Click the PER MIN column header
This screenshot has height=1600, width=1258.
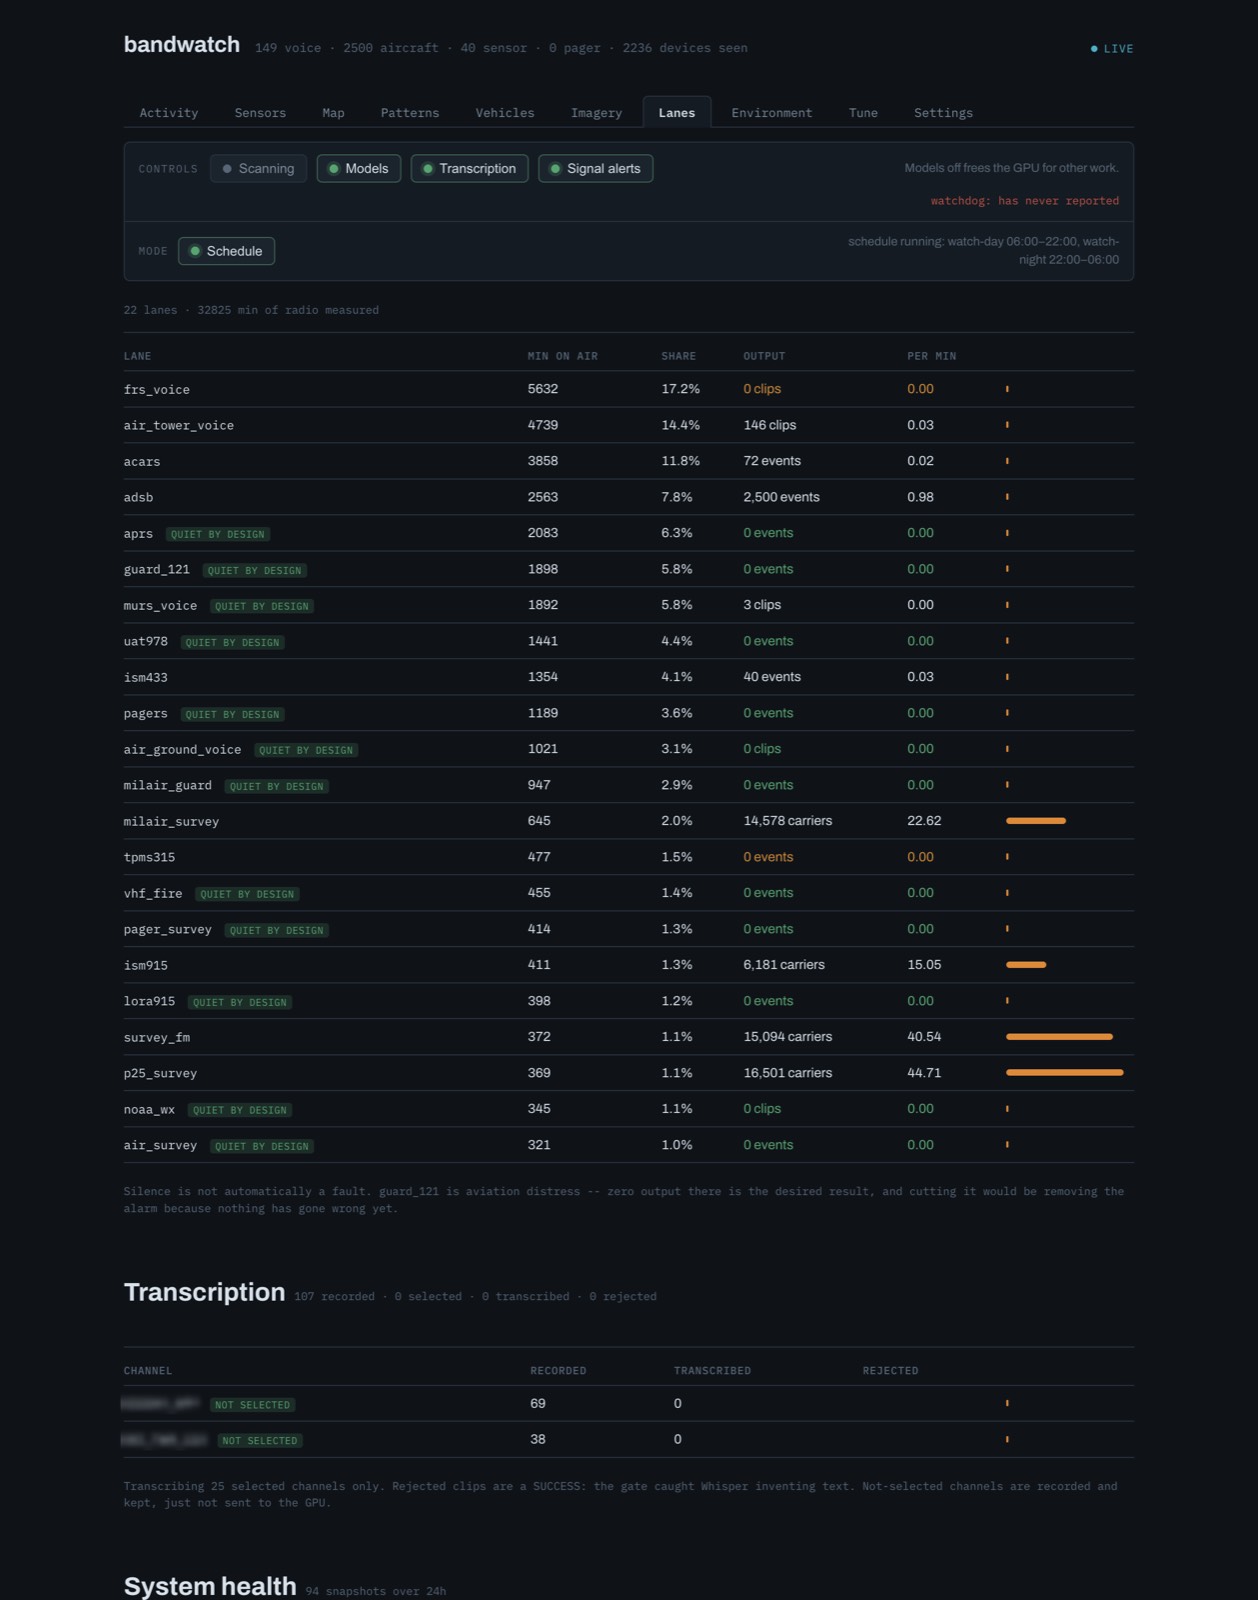point(931,356)
